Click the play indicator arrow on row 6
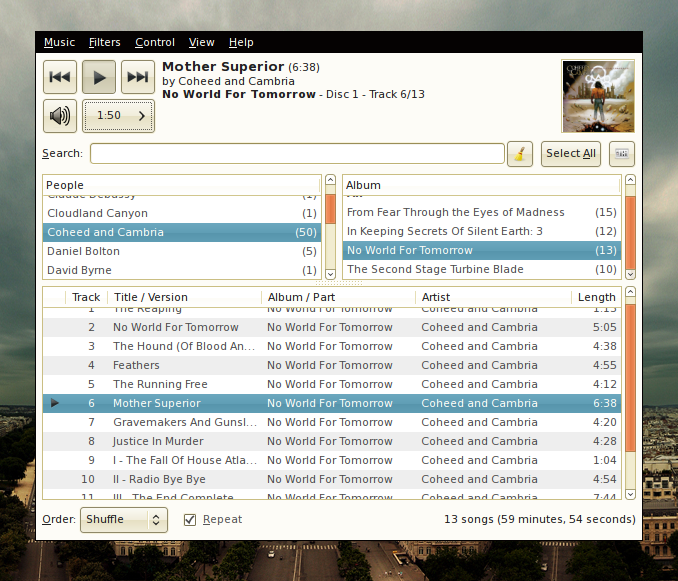The height and width of the screenshot is (581, 678). [54, 403]
